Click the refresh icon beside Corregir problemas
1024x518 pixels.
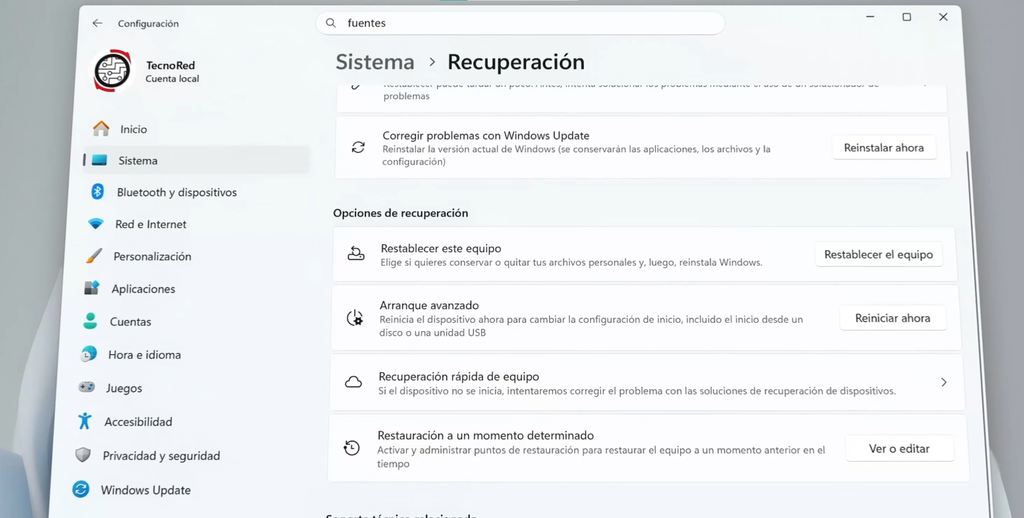(358, 147)
